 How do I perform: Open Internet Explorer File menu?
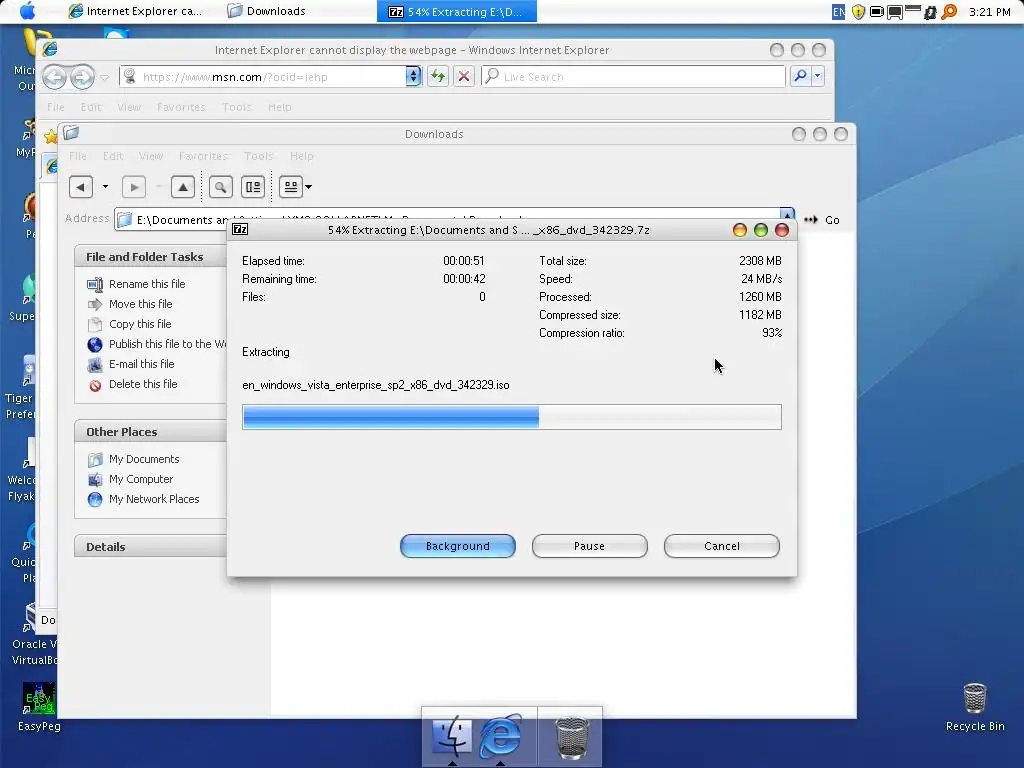(56, 107)
